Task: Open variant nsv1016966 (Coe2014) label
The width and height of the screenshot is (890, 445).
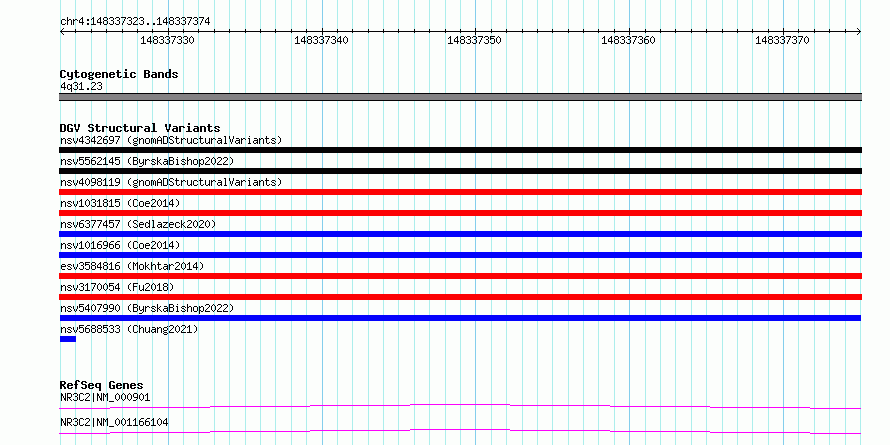Action: point(120,245)
